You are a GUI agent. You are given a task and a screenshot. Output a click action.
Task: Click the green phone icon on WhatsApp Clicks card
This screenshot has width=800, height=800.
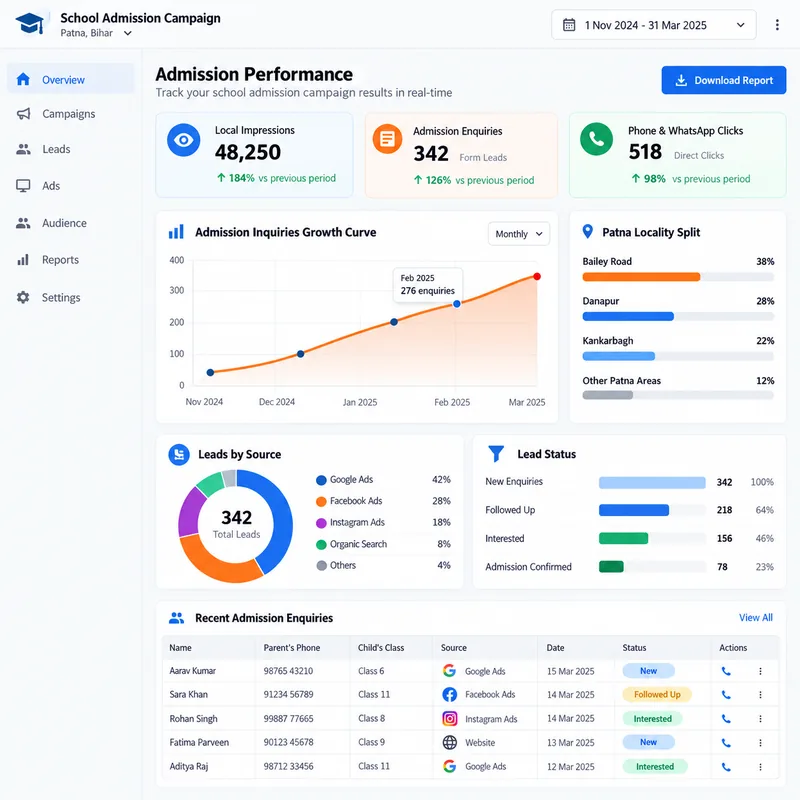click(596, 139)
